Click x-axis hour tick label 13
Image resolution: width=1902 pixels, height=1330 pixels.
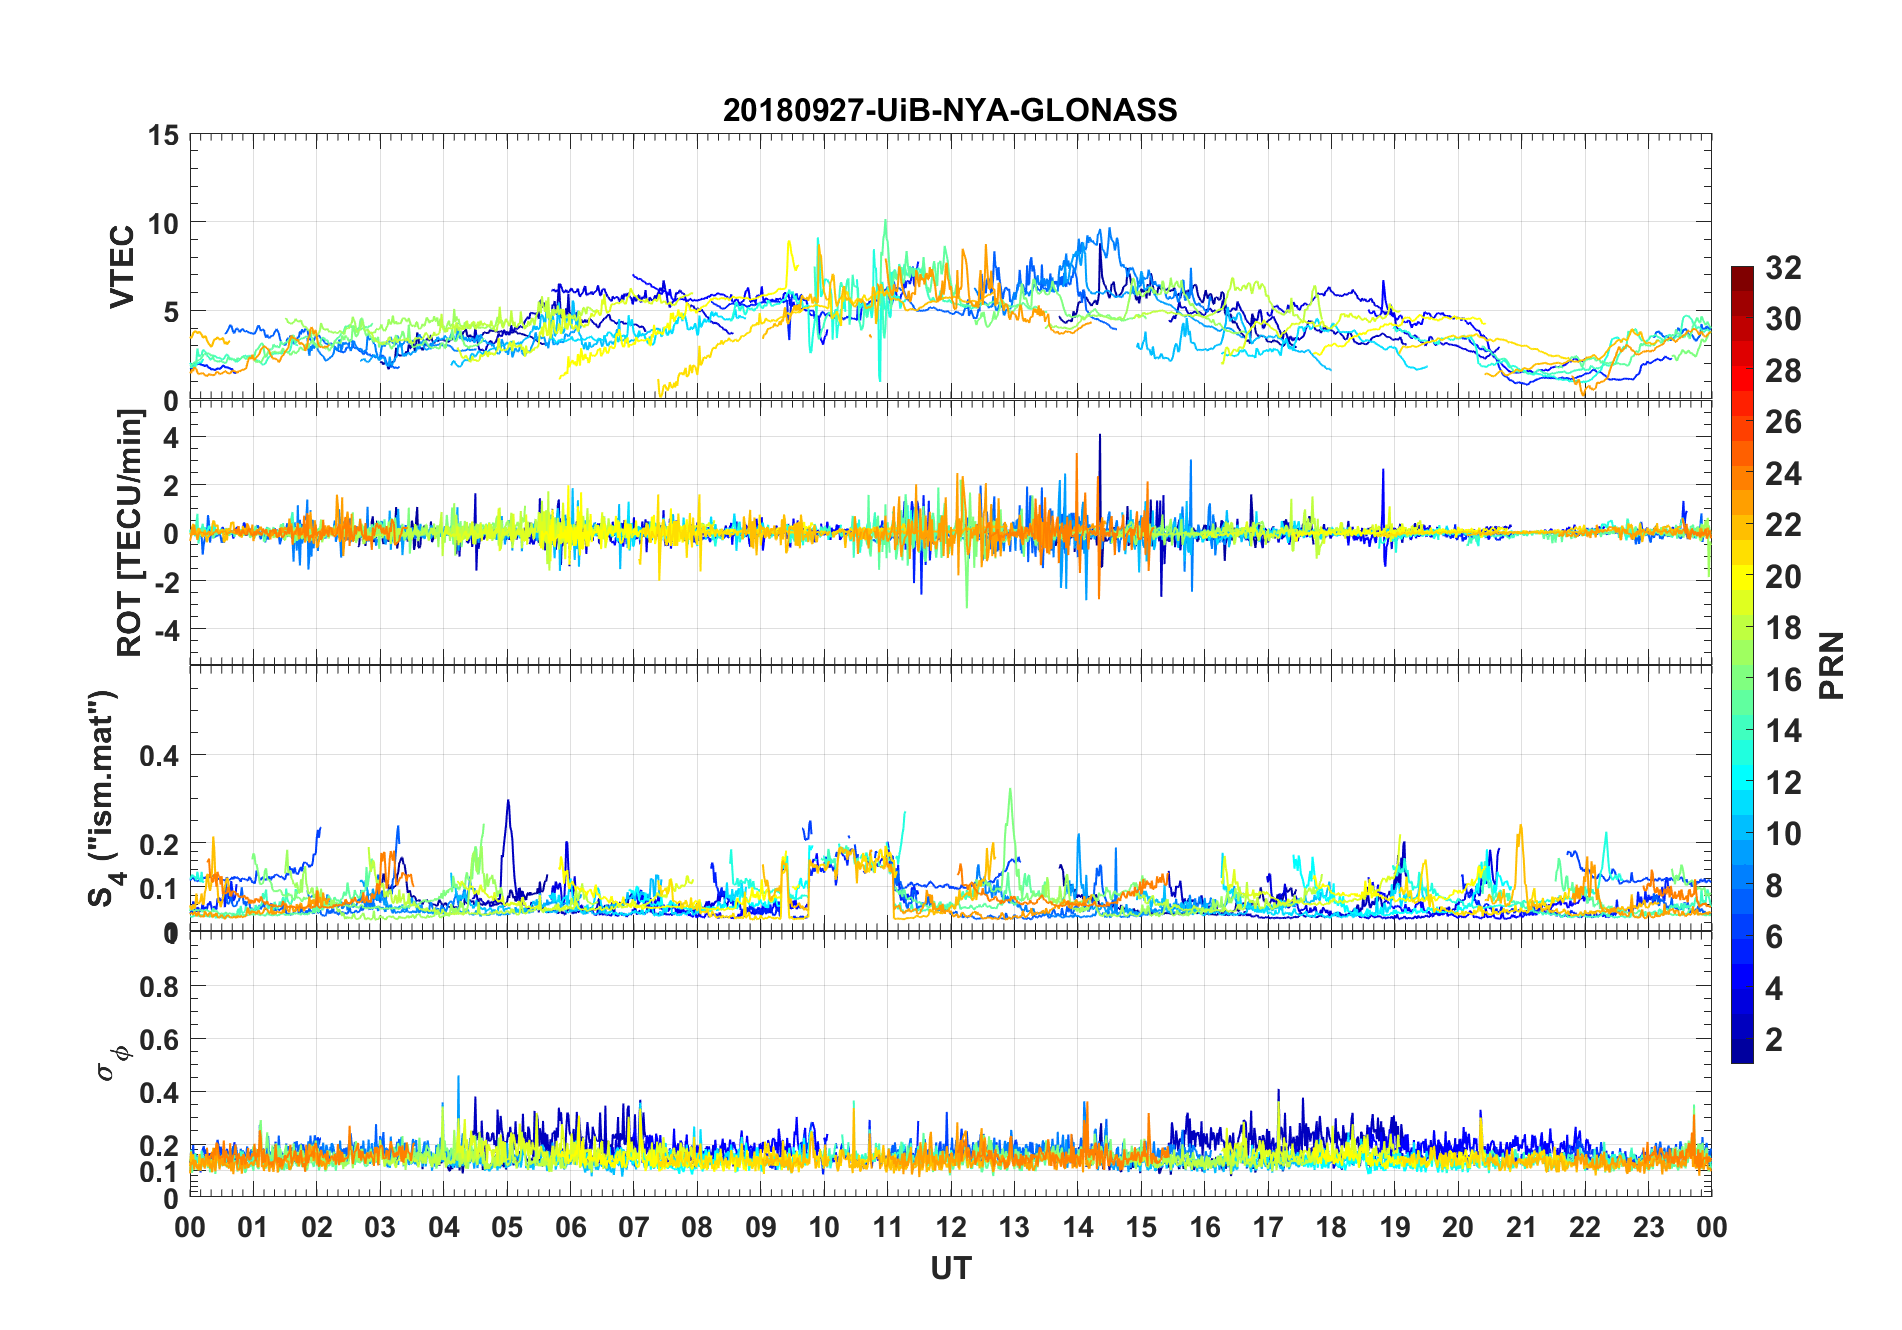click(x=1014, y=1227)
